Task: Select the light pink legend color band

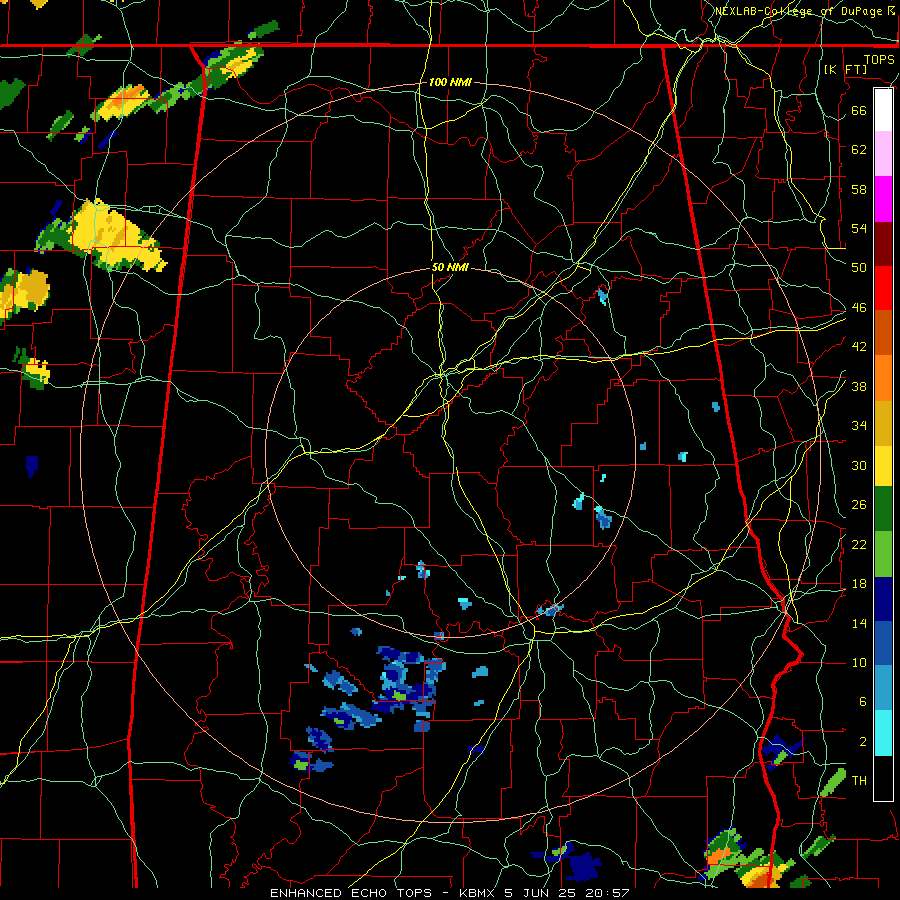Action: [883, 154]
